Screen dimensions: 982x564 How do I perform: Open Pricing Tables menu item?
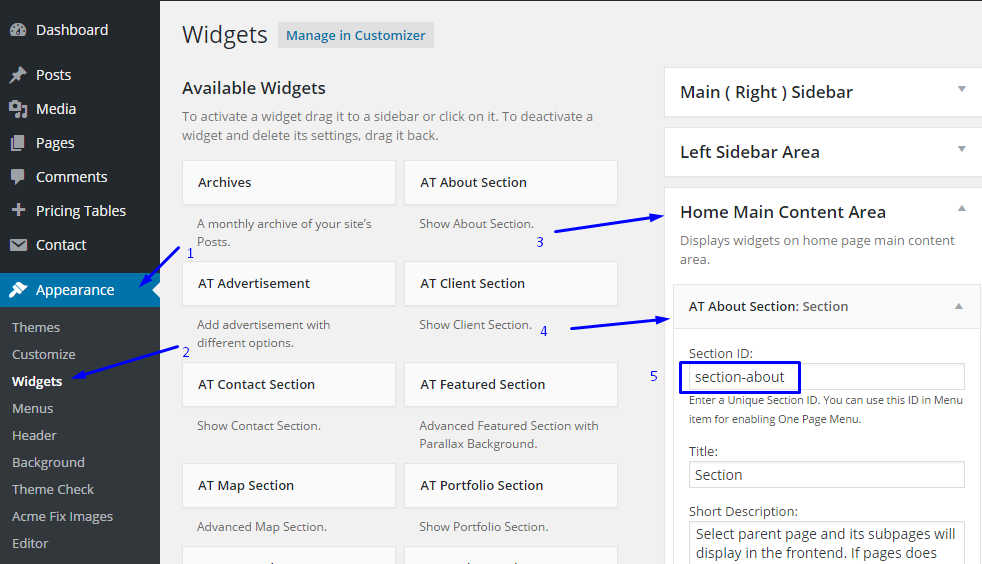click(81, 210)
